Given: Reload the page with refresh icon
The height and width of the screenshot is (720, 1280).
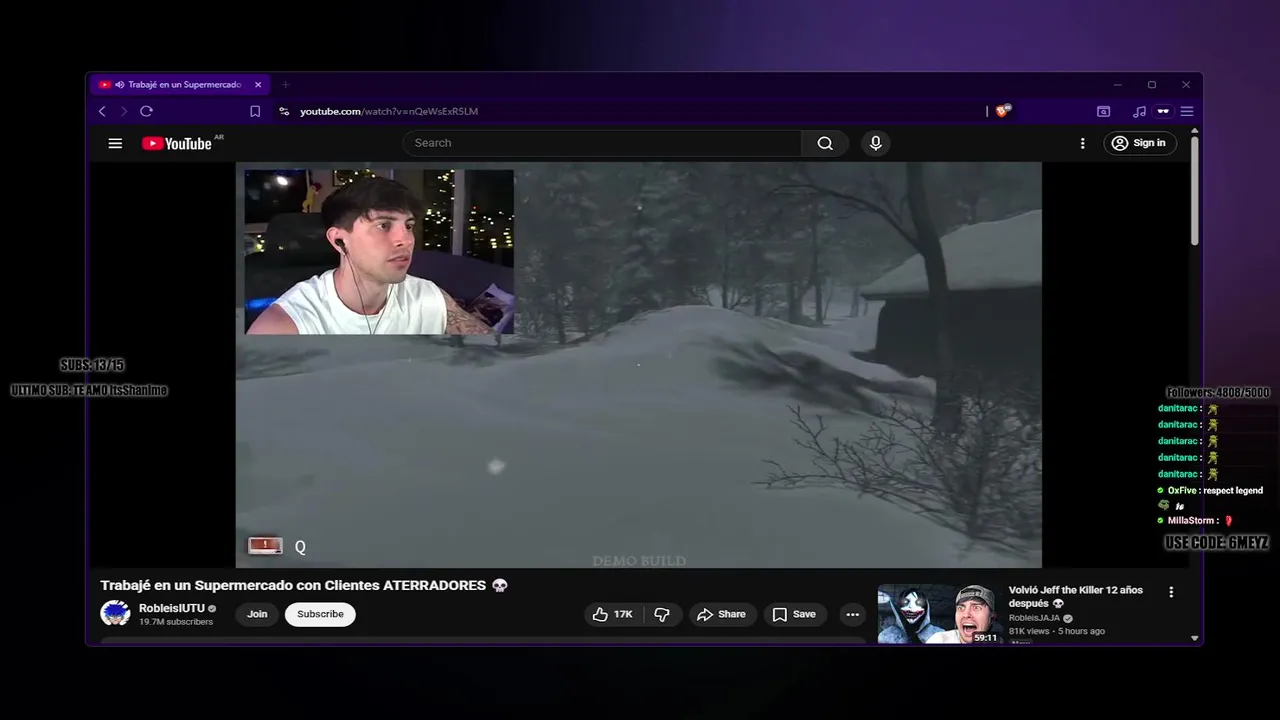Looking at the screenshot, I should [x=146, y=111].
